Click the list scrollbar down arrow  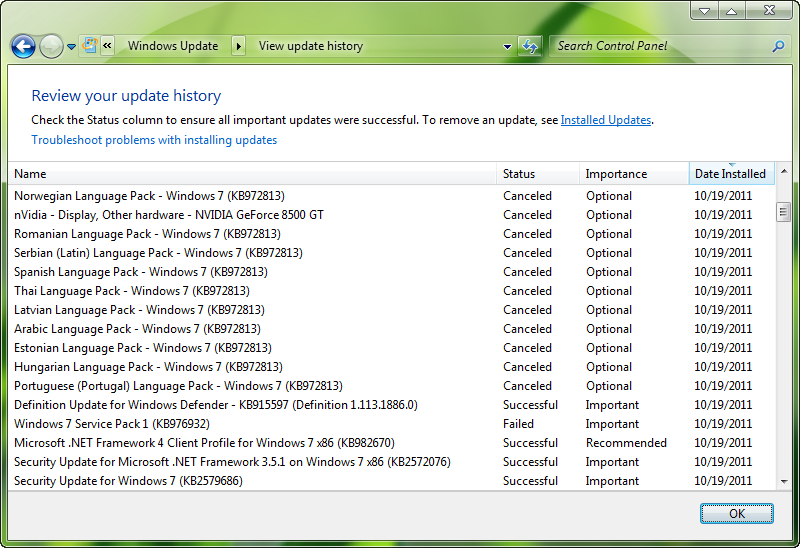(784, 481)
